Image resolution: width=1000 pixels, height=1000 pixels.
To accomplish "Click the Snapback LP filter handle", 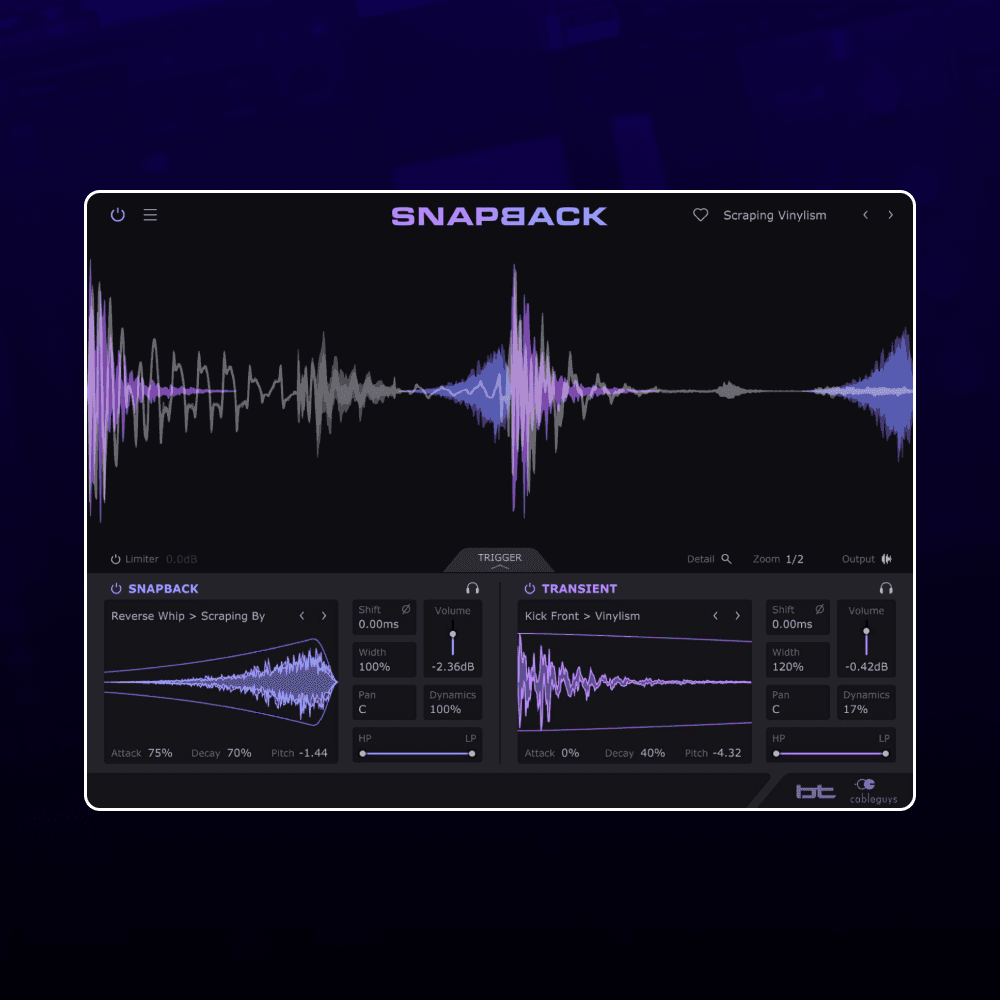I will (x=472, y=754).
